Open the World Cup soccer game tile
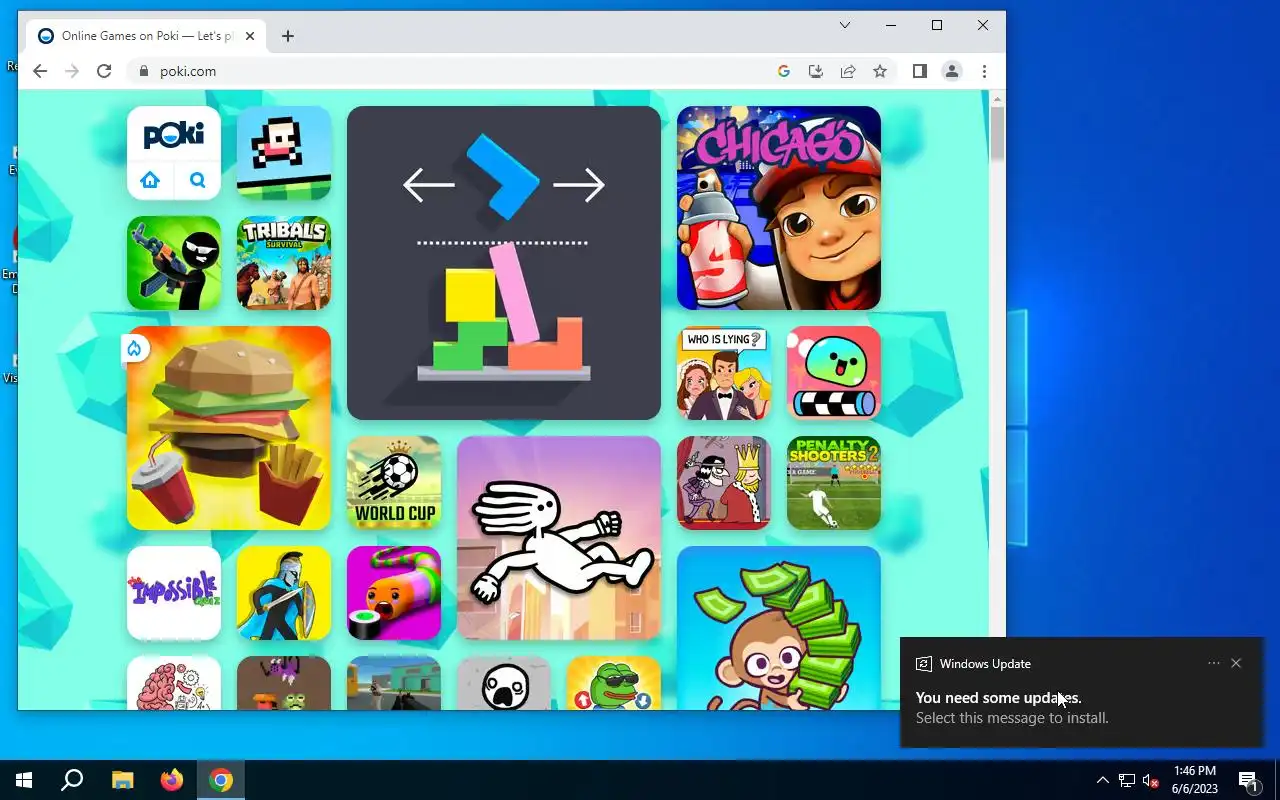This screenshot has height=800, width=1280. pyautogui.click(x=394, y=483)
